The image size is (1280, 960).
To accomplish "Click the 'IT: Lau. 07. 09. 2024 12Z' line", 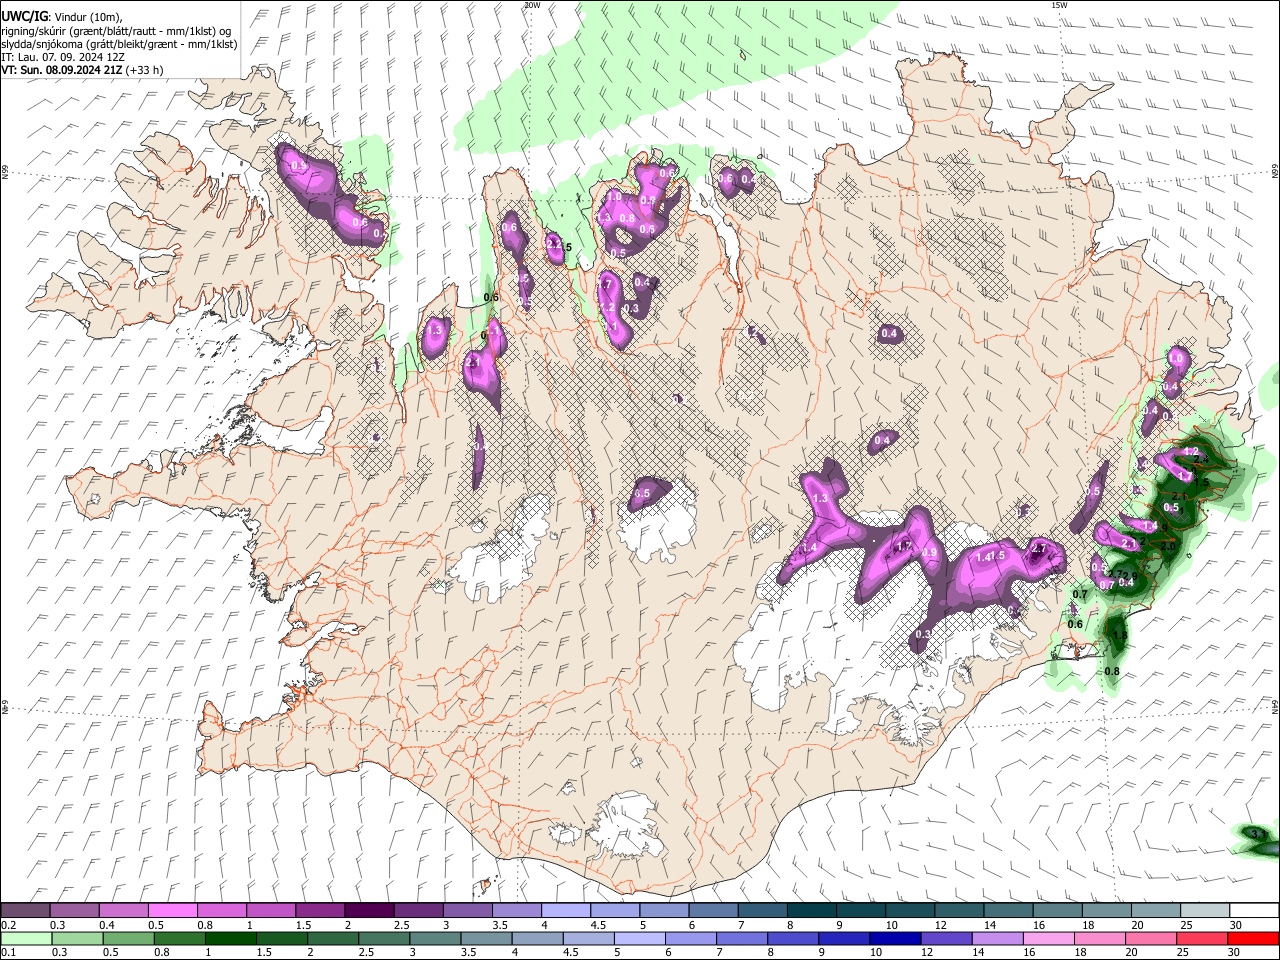I will pyautogui.click(x=62, y=57).
